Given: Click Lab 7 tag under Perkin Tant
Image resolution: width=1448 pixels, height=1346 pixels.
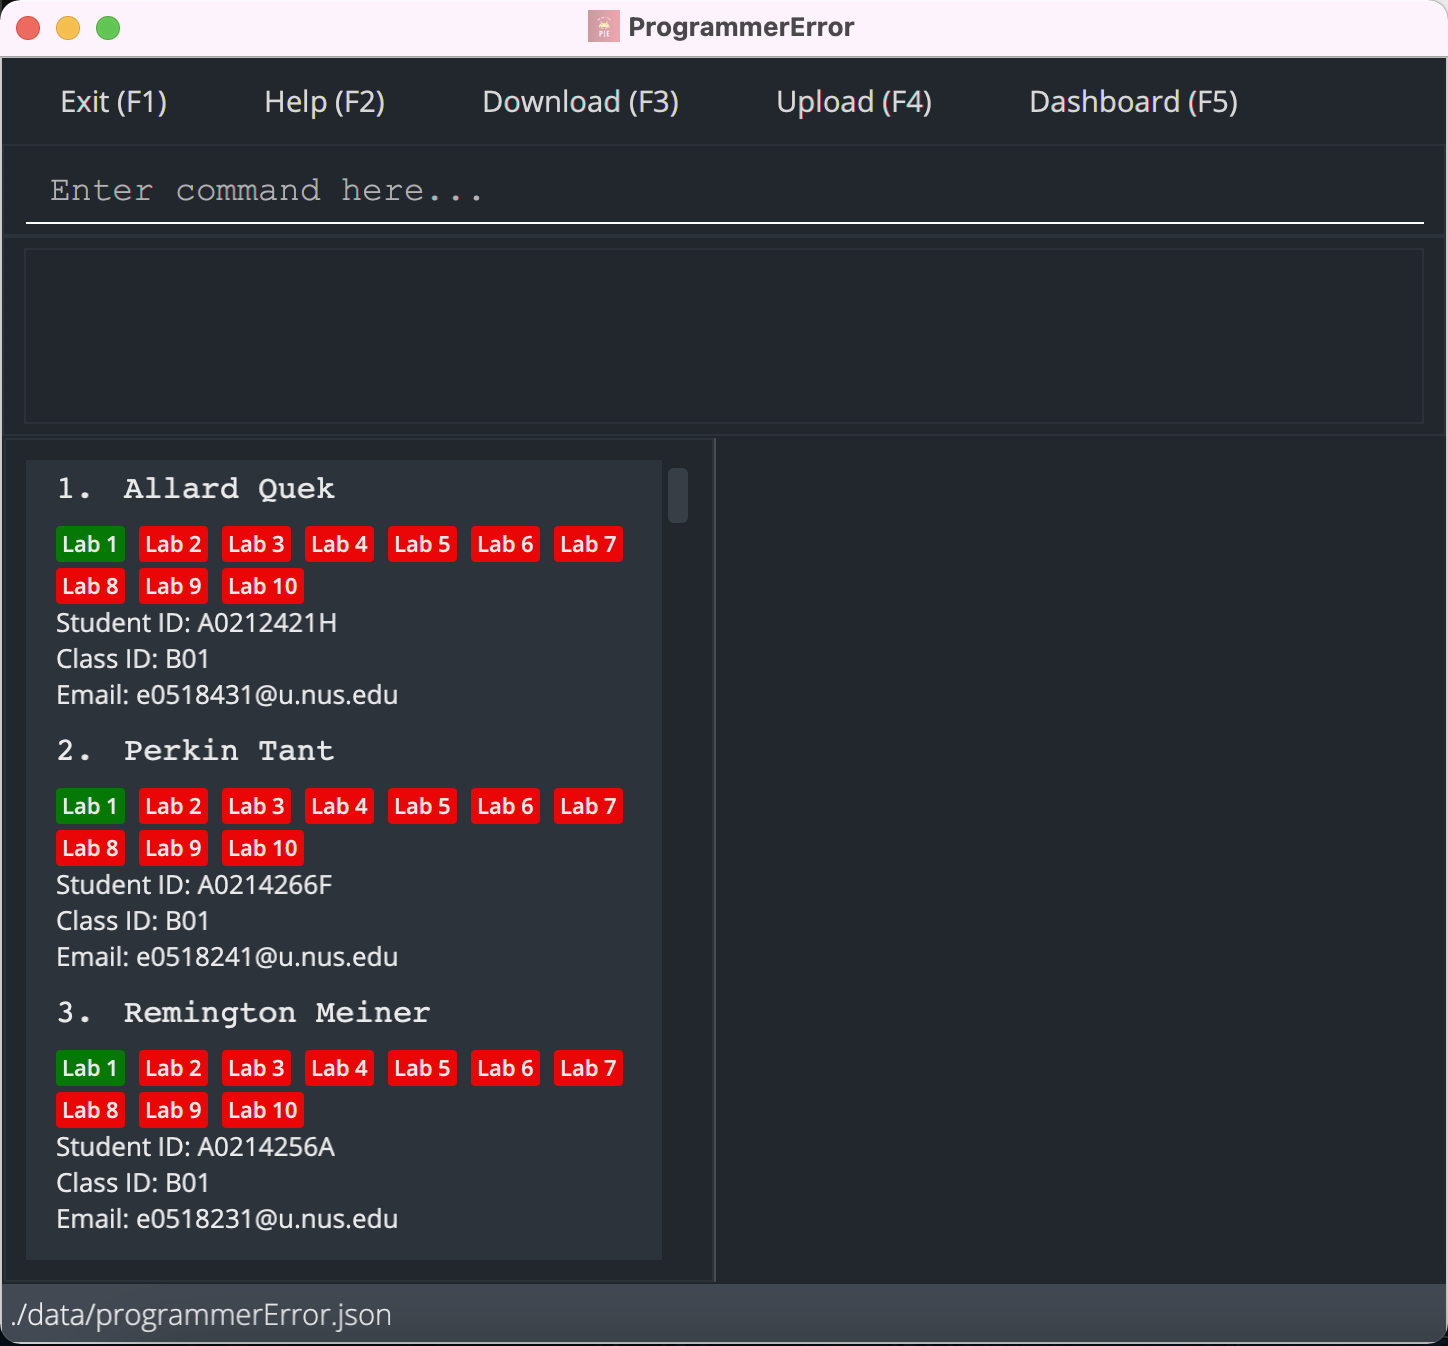Looking at the screenshot, I should (588, 806).
